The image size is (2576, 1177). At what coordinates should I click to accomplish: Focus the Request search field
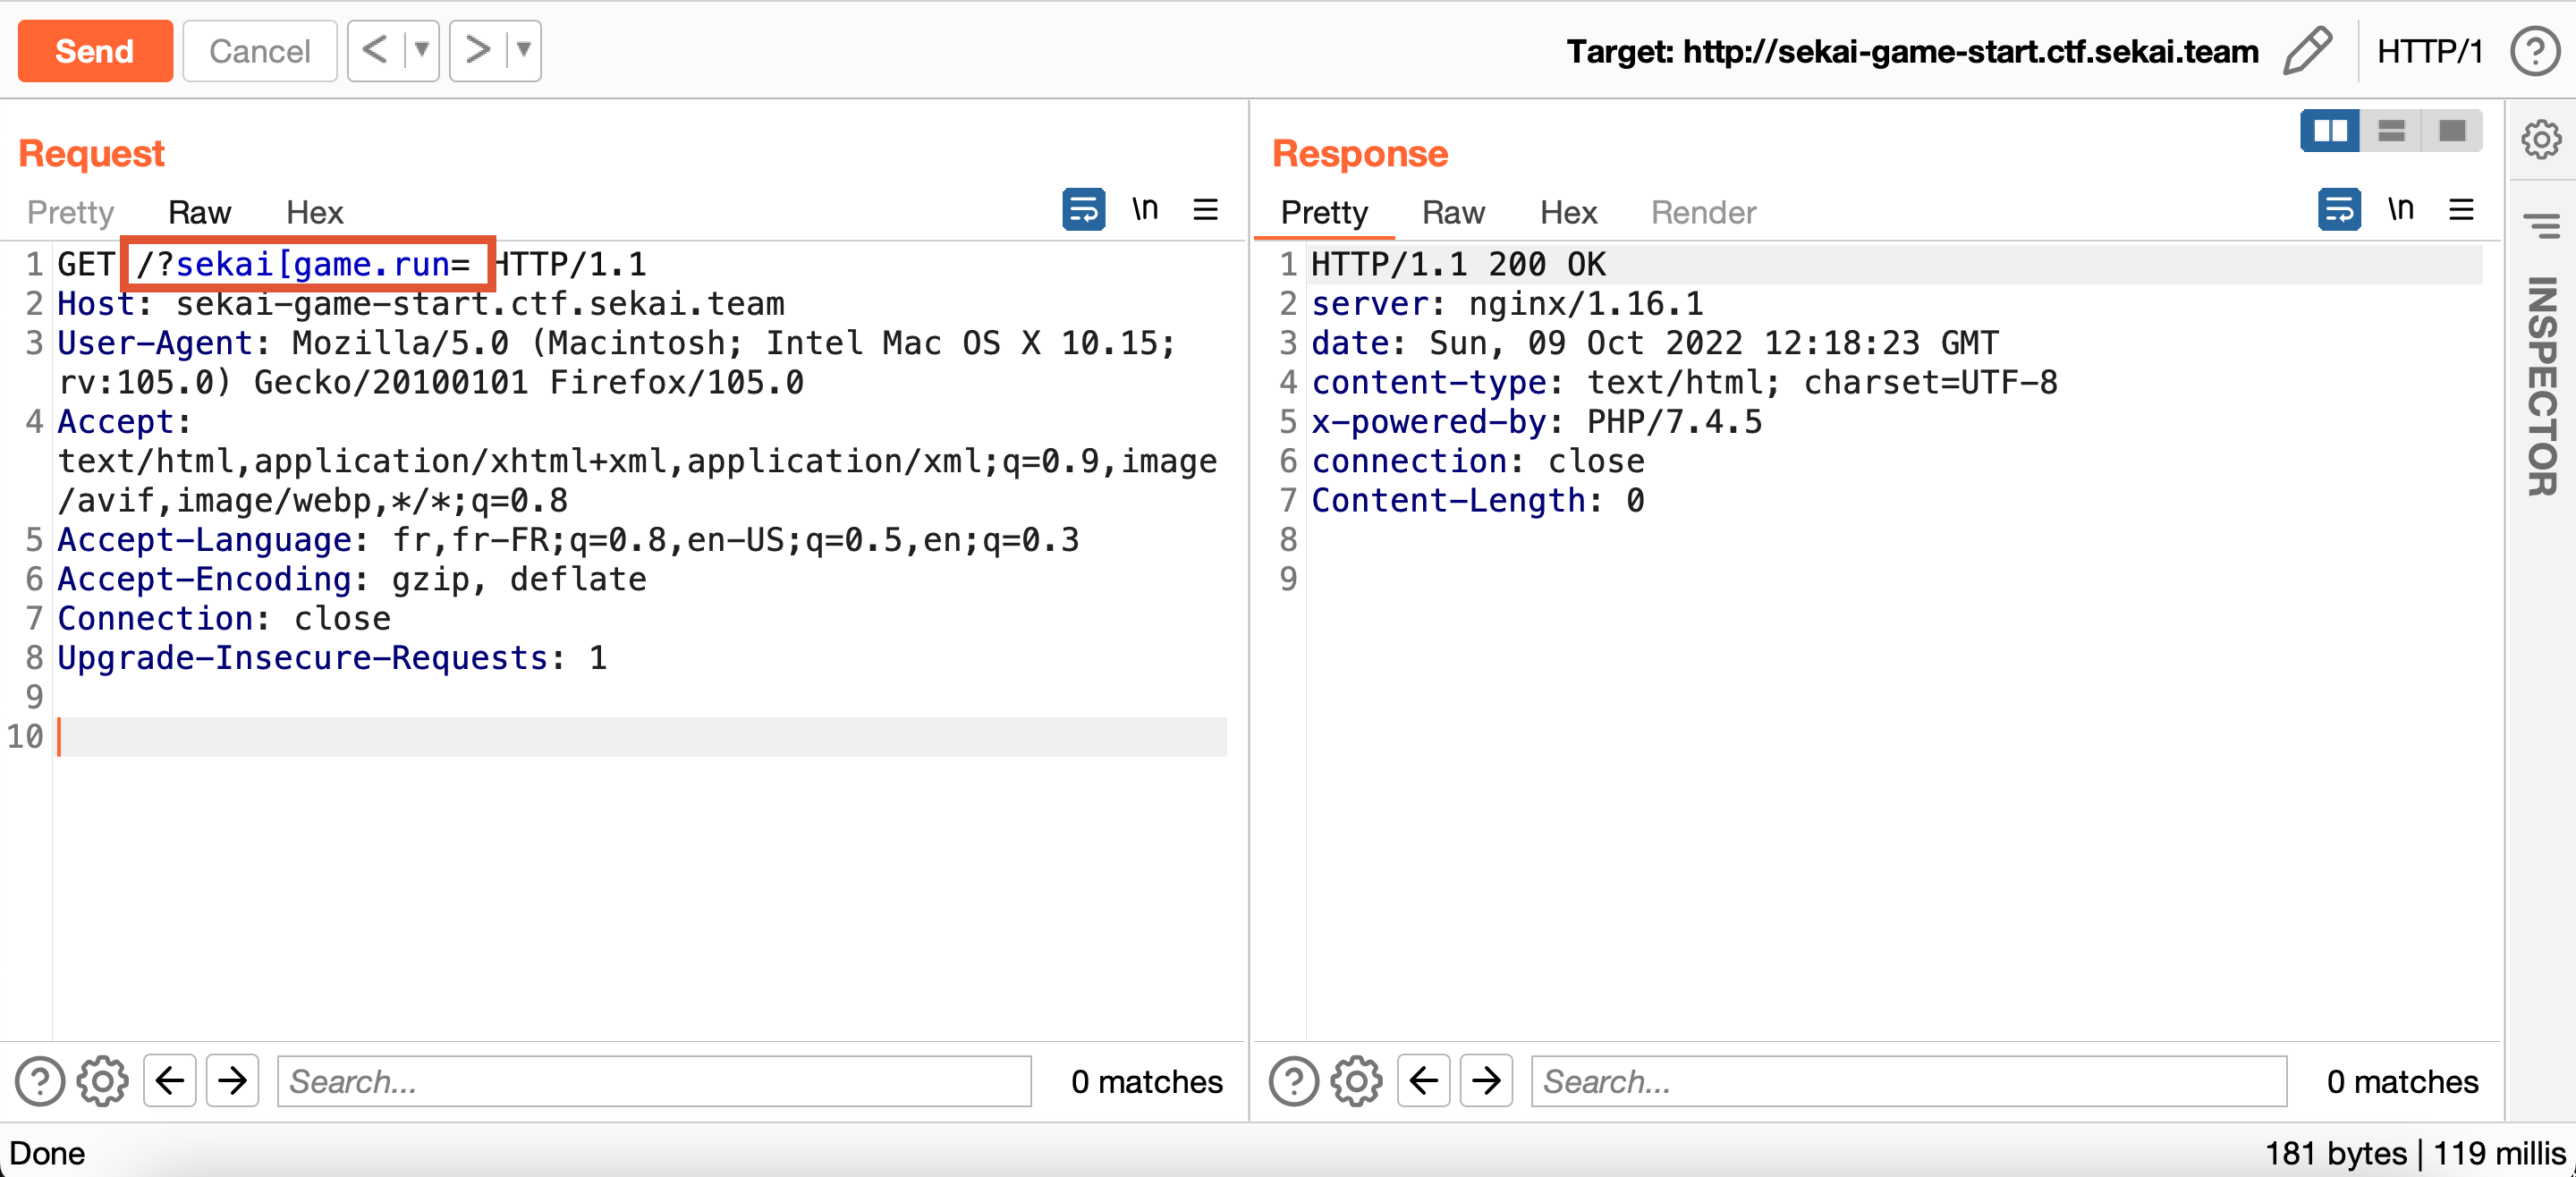(x=654, y=1081)
